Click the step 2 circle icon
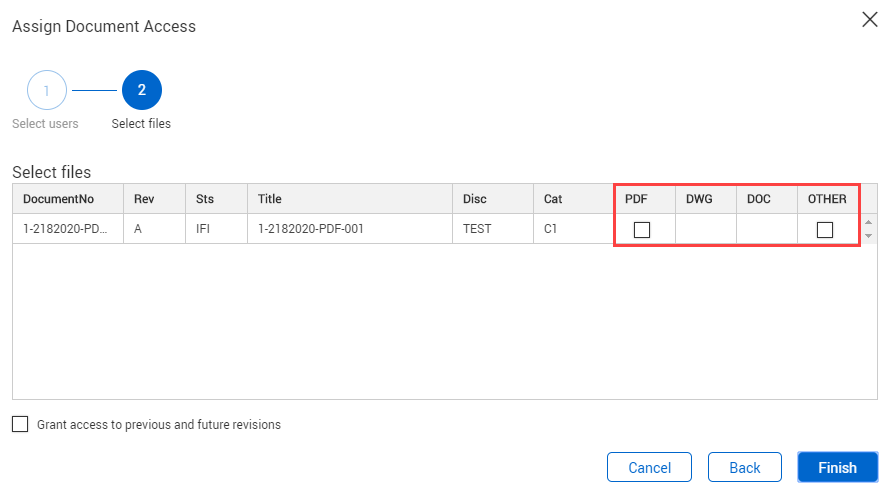Screen dimensions: 893x495 pos(142,90)
